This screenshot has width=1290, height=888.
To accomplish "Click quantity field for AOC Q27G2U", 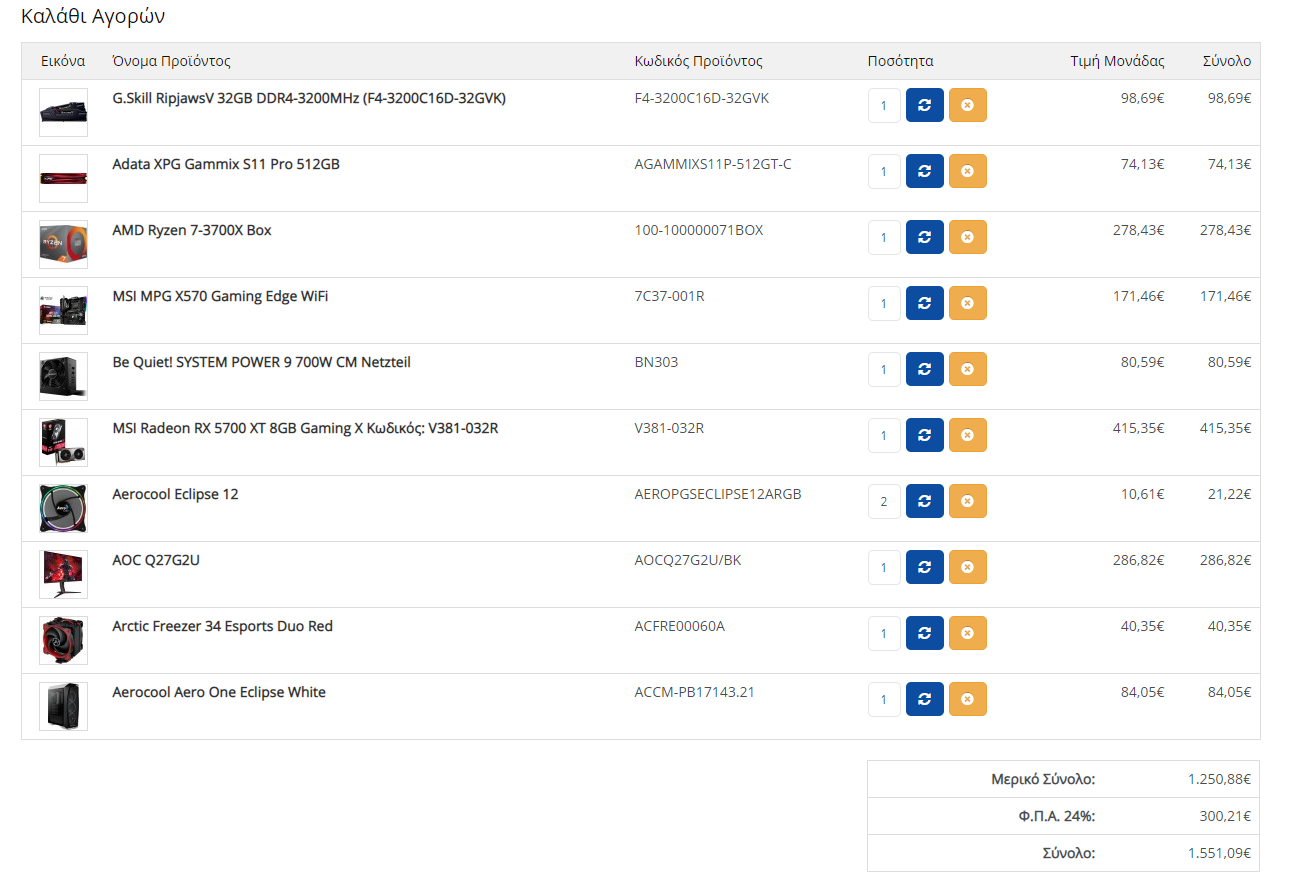I will tap(884, 567).
